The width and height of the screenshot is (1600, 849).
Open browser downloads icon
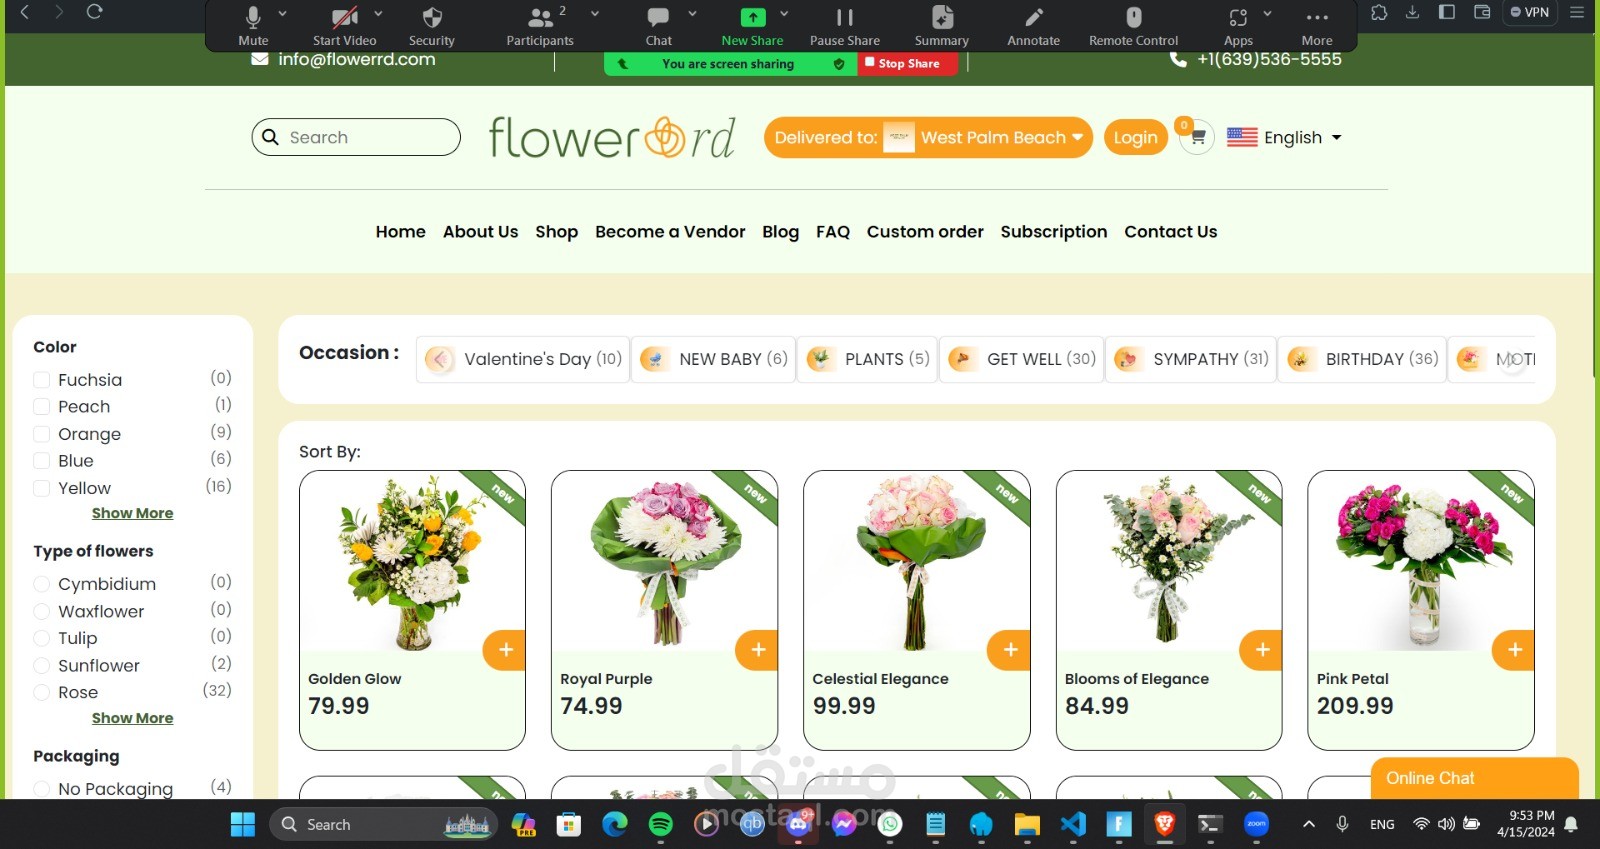(1412, 12)
